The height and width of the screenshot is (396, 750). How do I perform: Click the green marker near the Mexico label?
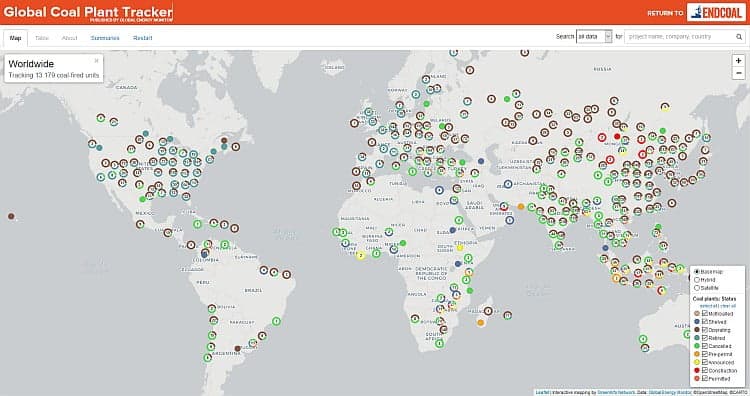coord(142,199)
